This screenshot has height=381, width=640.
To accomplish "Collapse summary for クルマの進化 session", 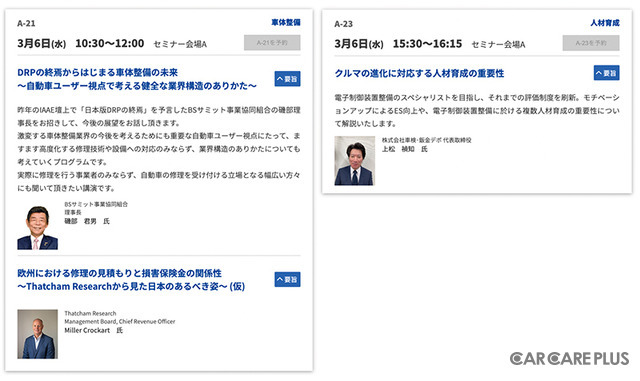I will (x=606, y=73).
